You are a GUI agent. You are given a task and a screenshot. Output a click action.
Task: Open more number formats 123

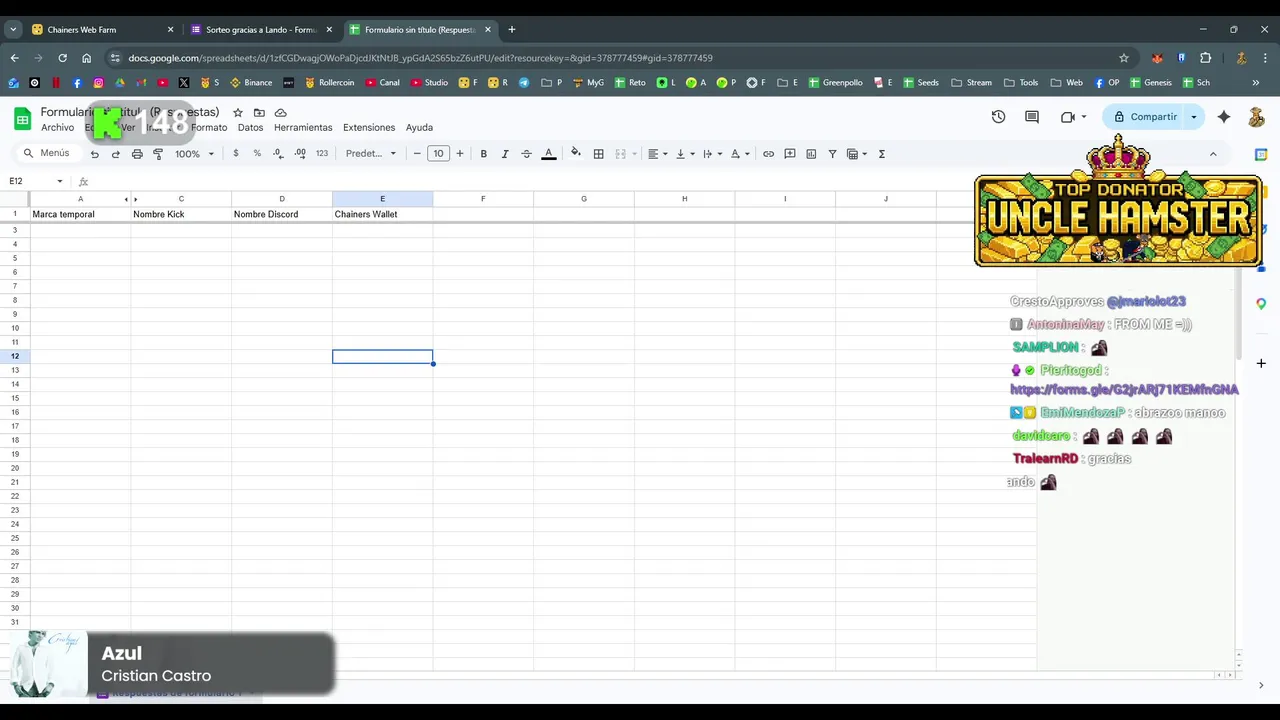[322, 154]
